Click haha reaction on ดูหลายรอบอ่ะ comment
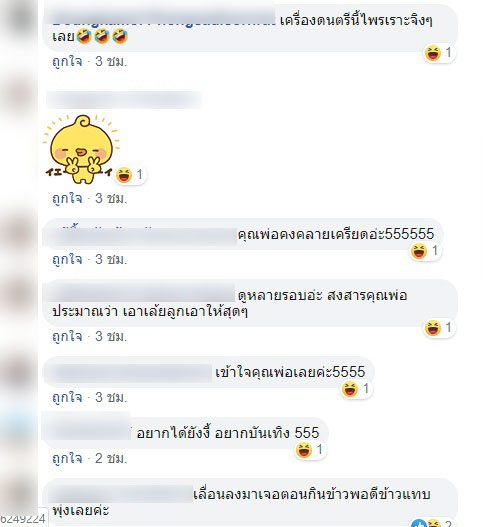Image resolution: width=483 pixels, height=527 pixels. tap(439, 328)
